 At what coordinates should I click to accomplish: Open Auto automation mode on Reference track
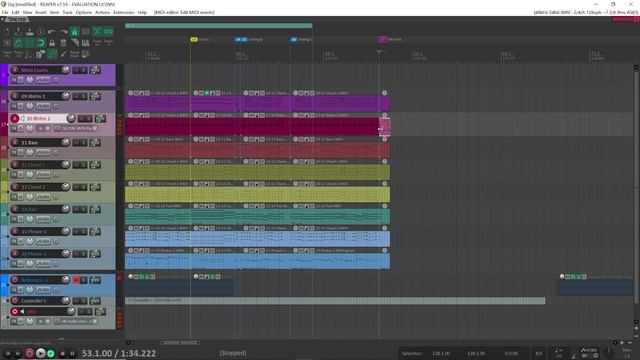(x=43, y=290)
